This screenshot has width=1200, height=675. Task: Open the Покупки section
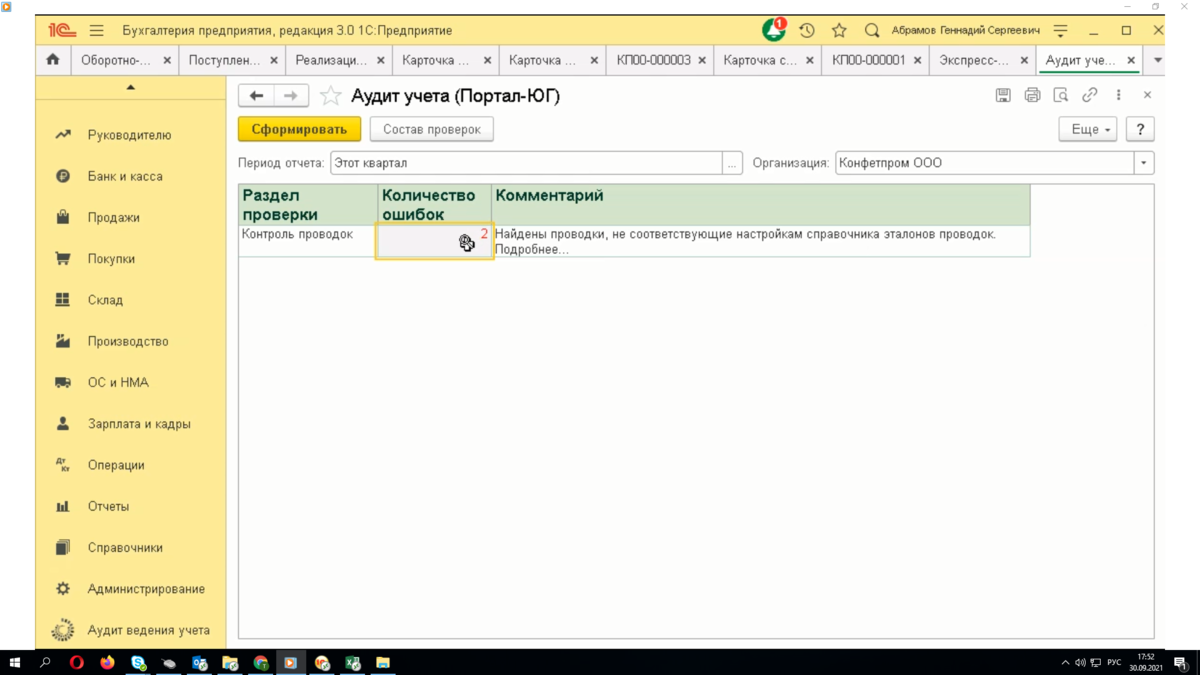111,259
